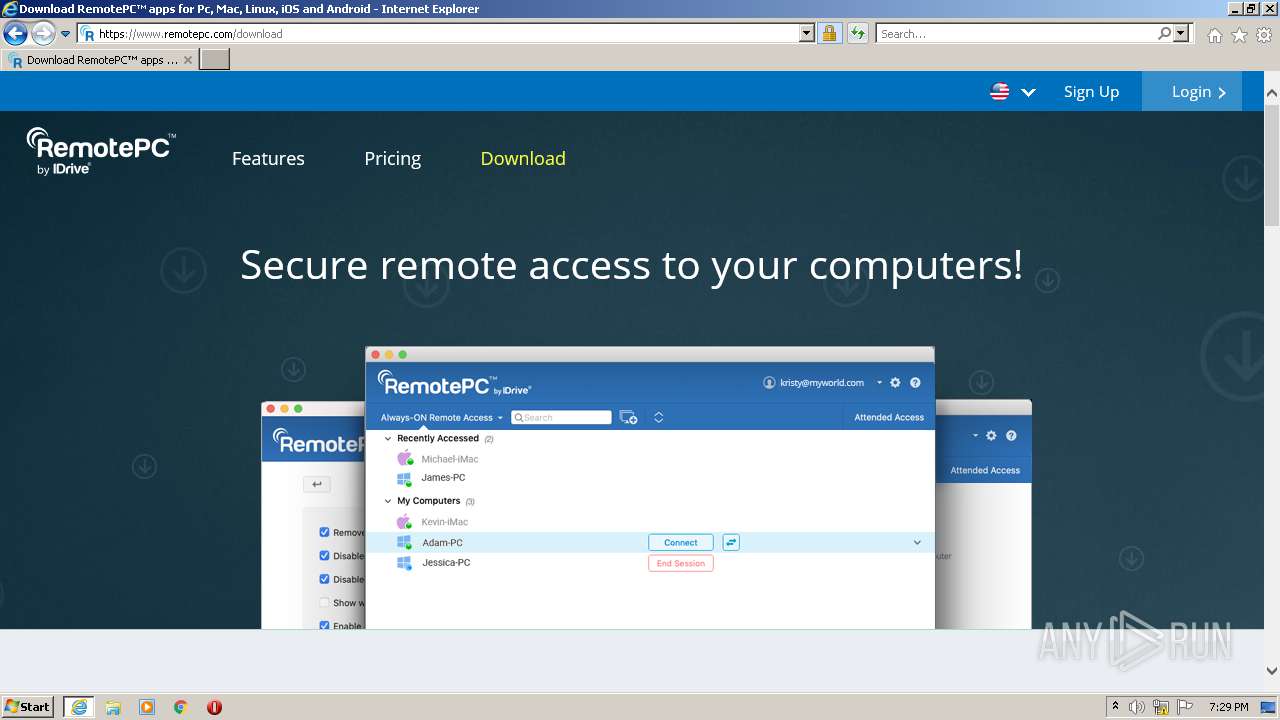Image resolution: width=1280 pixels, height=720 pixels.
Task: Click Attended Access in right background window
Action: click(985, 470)
